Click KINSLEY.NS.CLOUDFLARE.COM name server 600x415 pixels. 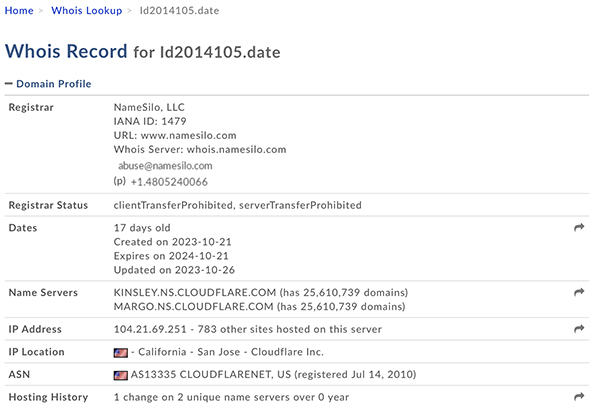[195, 293]
